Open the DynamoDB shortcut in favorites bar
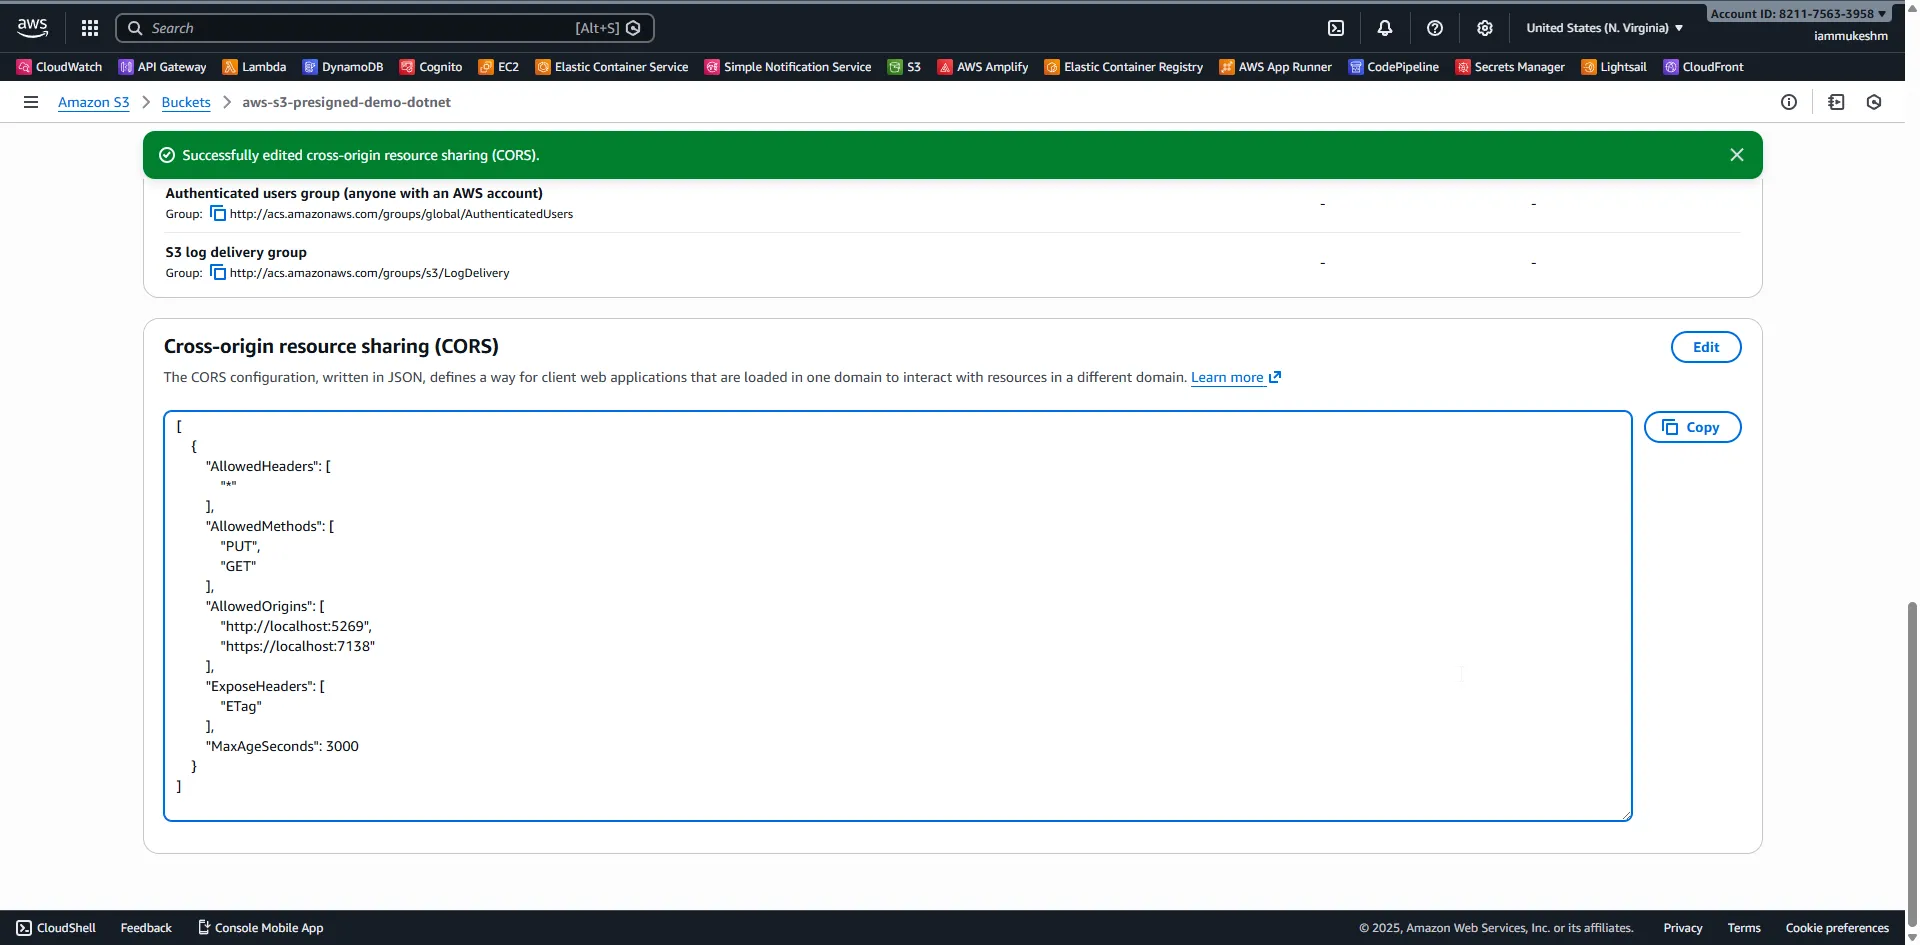This screenshot has width=1920, height=945. point(343,67)
